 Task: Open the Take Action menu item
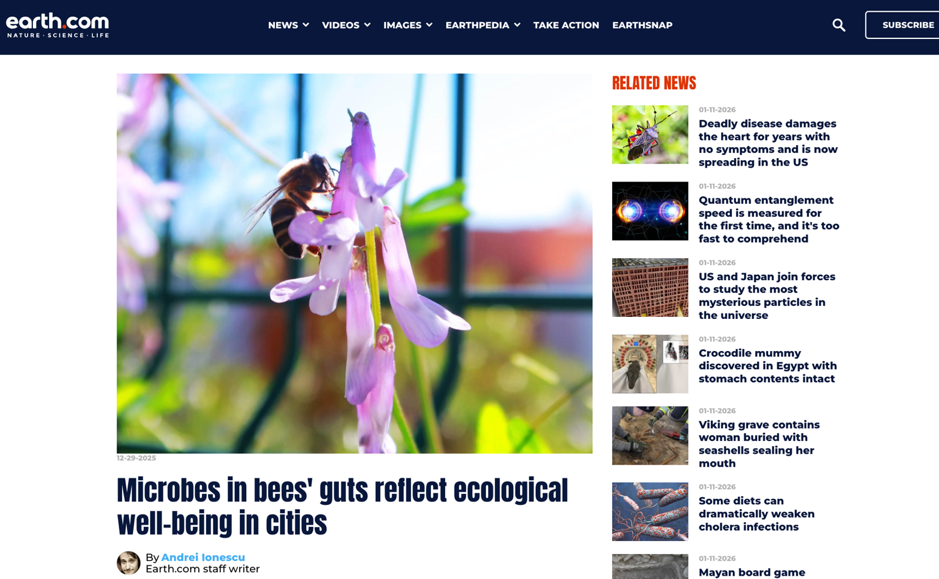[x=566, y=25]
